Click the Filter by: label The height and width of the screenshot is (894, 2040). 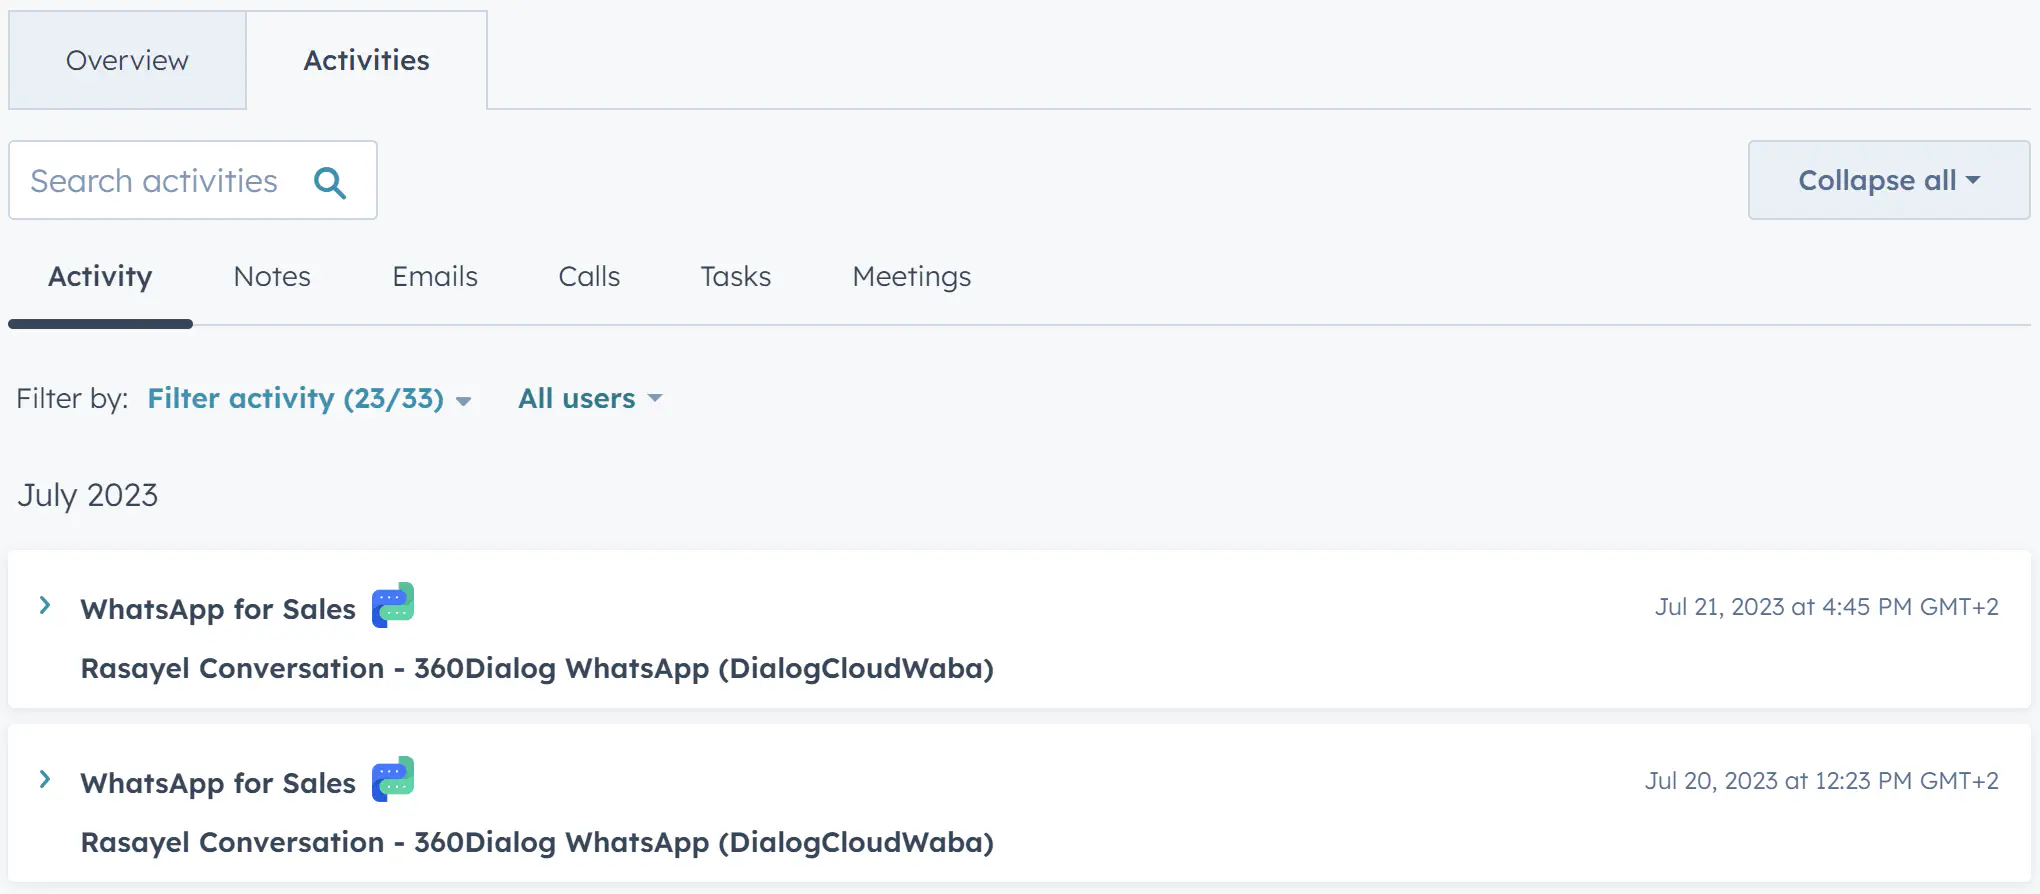[72, 398]
